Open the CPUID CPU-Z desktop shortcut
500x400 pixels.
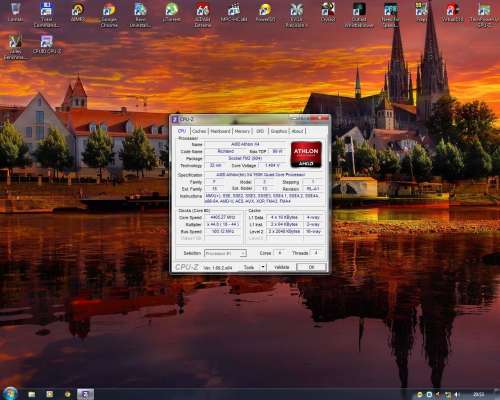47,44
